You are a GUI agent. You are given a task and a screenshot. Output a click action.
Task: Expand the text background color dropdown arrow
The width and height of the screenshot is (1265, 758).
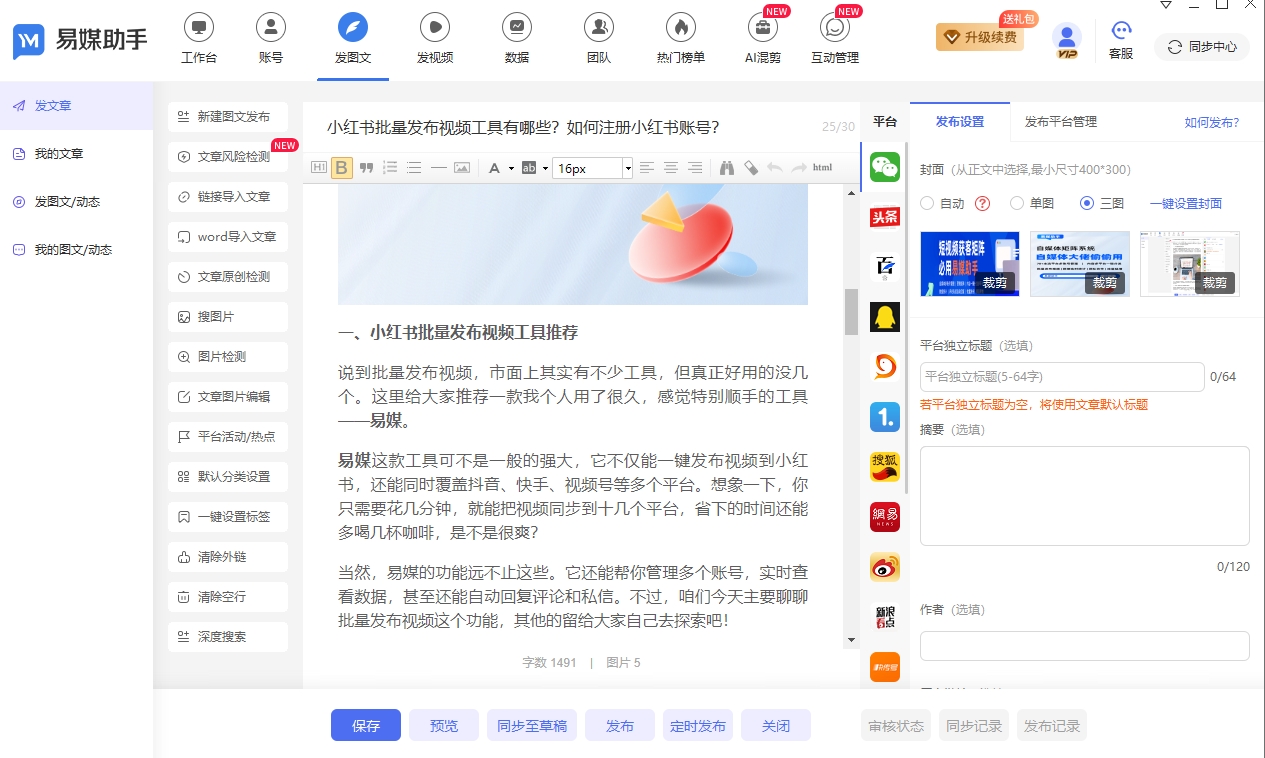(545, 168)
